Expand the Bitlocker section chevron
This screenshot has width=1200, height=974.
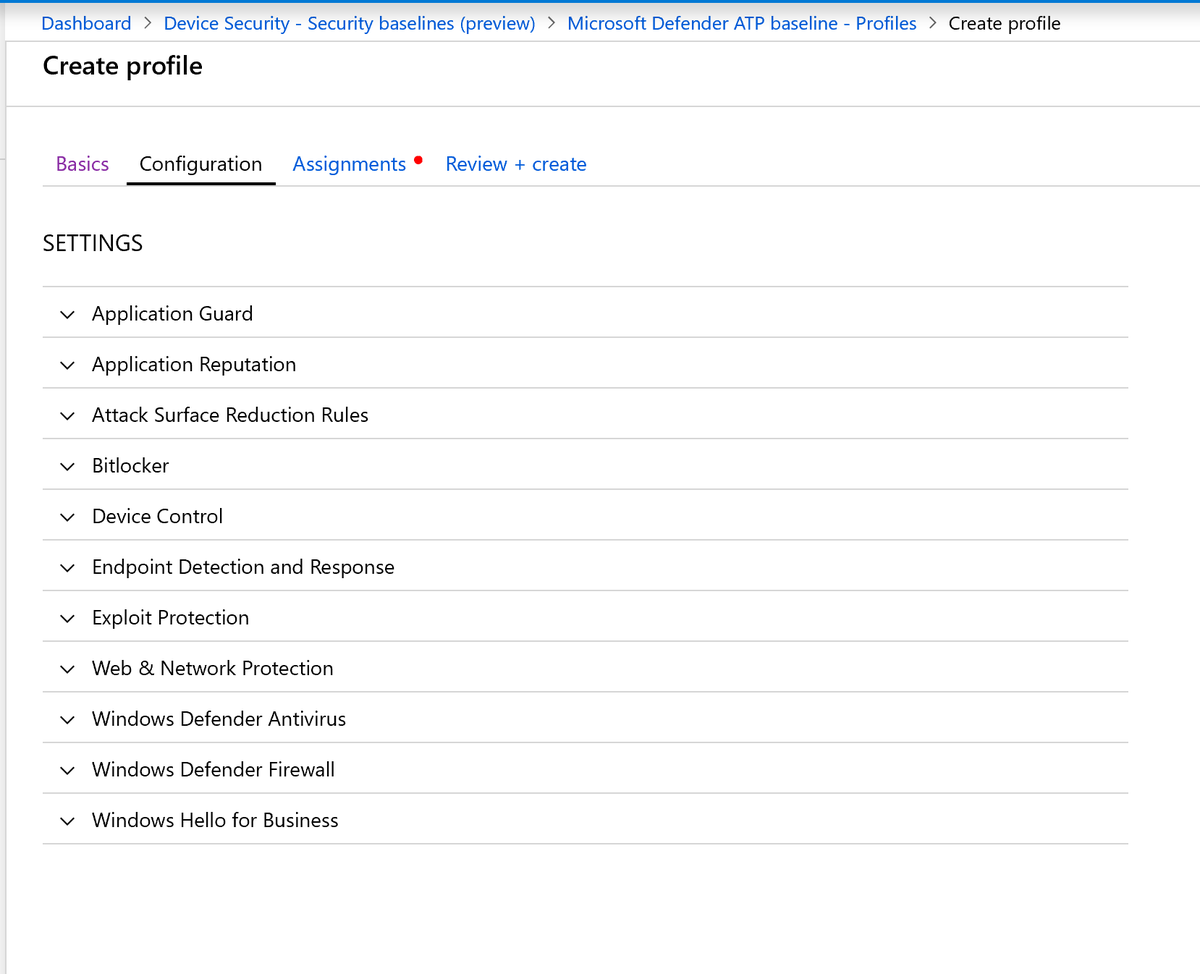[67, 466]
